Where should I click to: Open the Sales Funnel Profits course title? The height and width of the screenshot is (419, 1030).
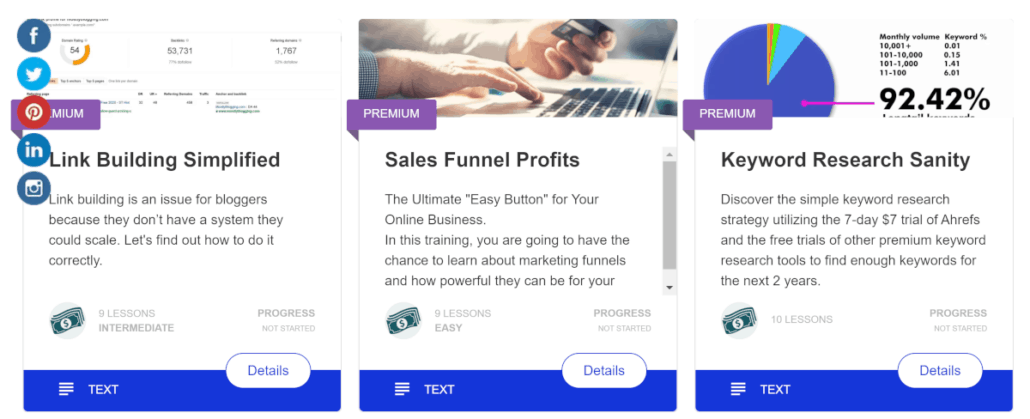482,159
